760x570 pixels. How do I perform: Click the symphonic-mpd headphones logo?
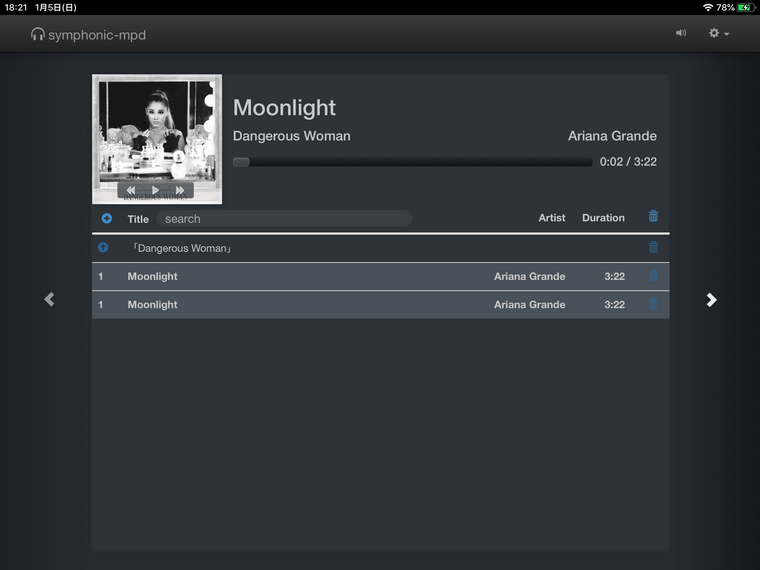click(x=87, y=35)
